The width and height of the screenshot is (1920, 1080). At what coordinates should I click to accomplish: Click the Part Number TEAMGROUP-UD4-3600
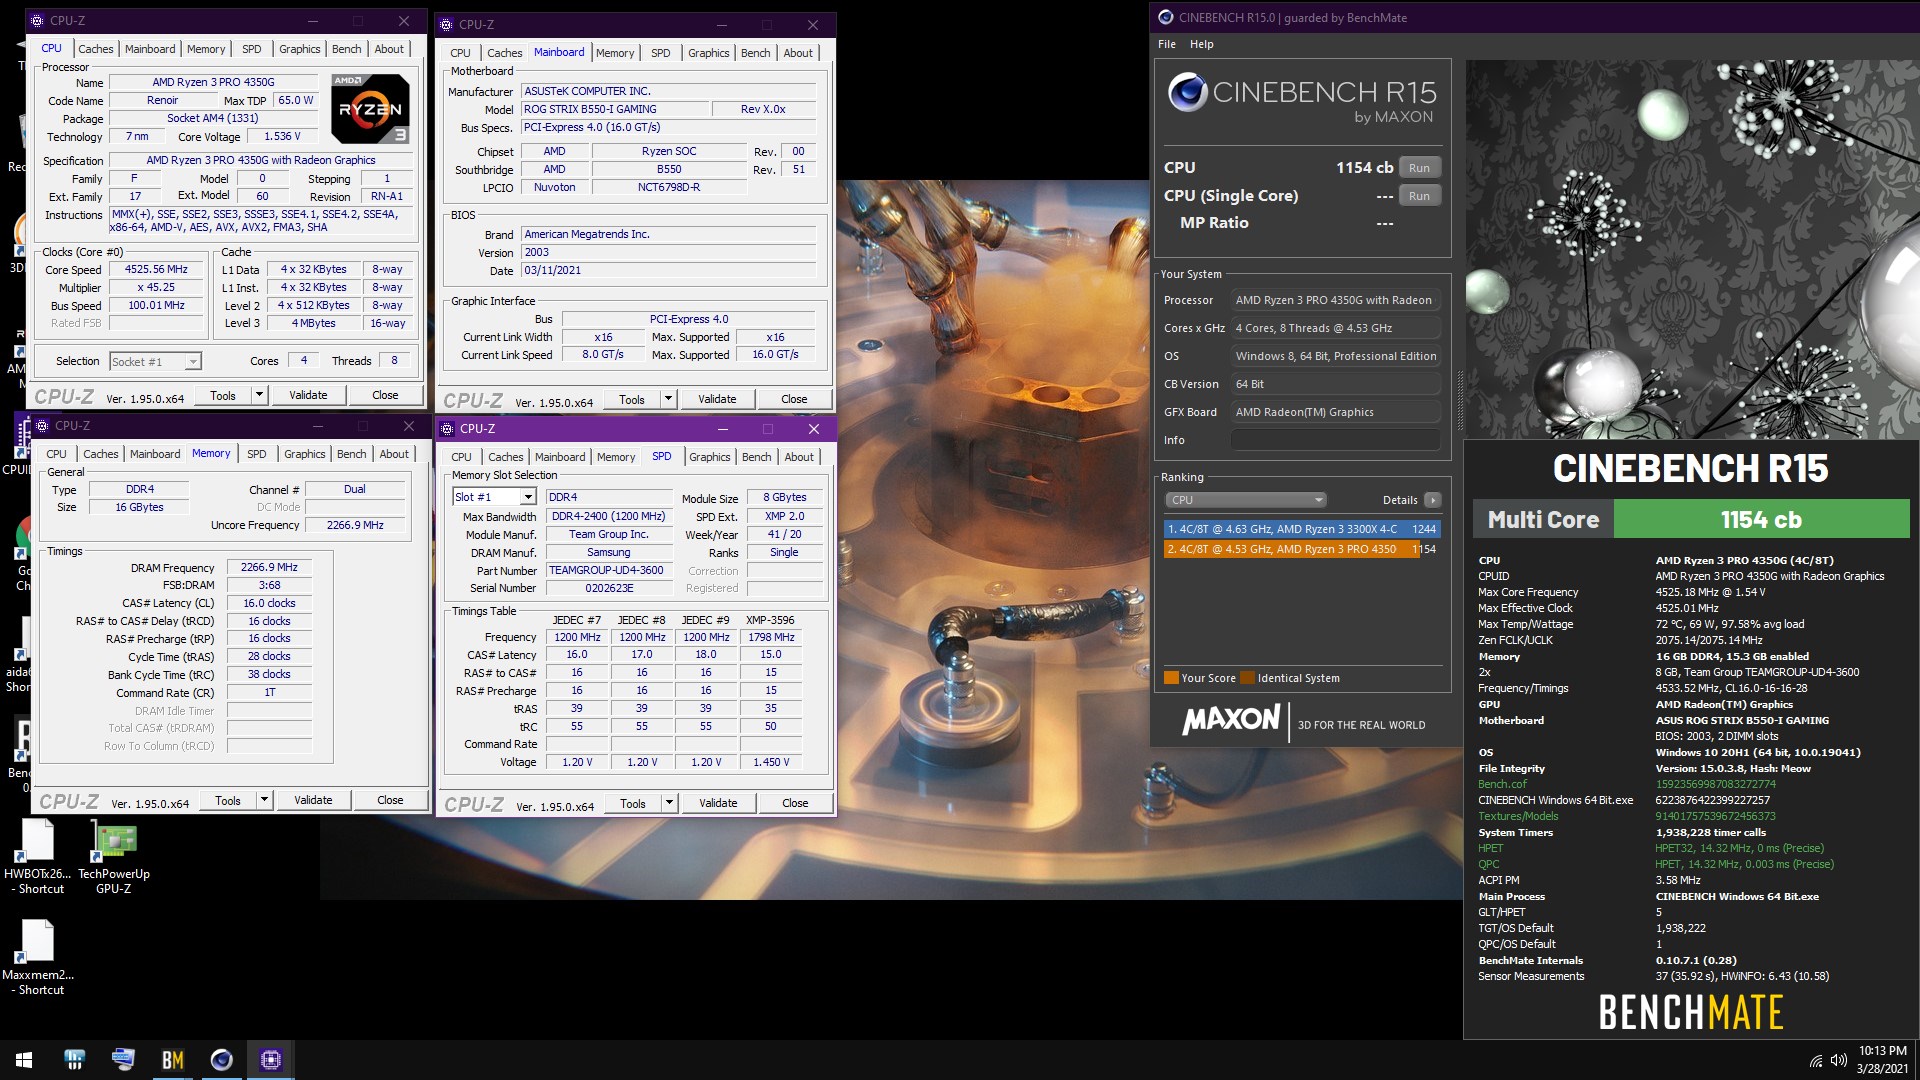pyautogui.click(x=609, y=571)
